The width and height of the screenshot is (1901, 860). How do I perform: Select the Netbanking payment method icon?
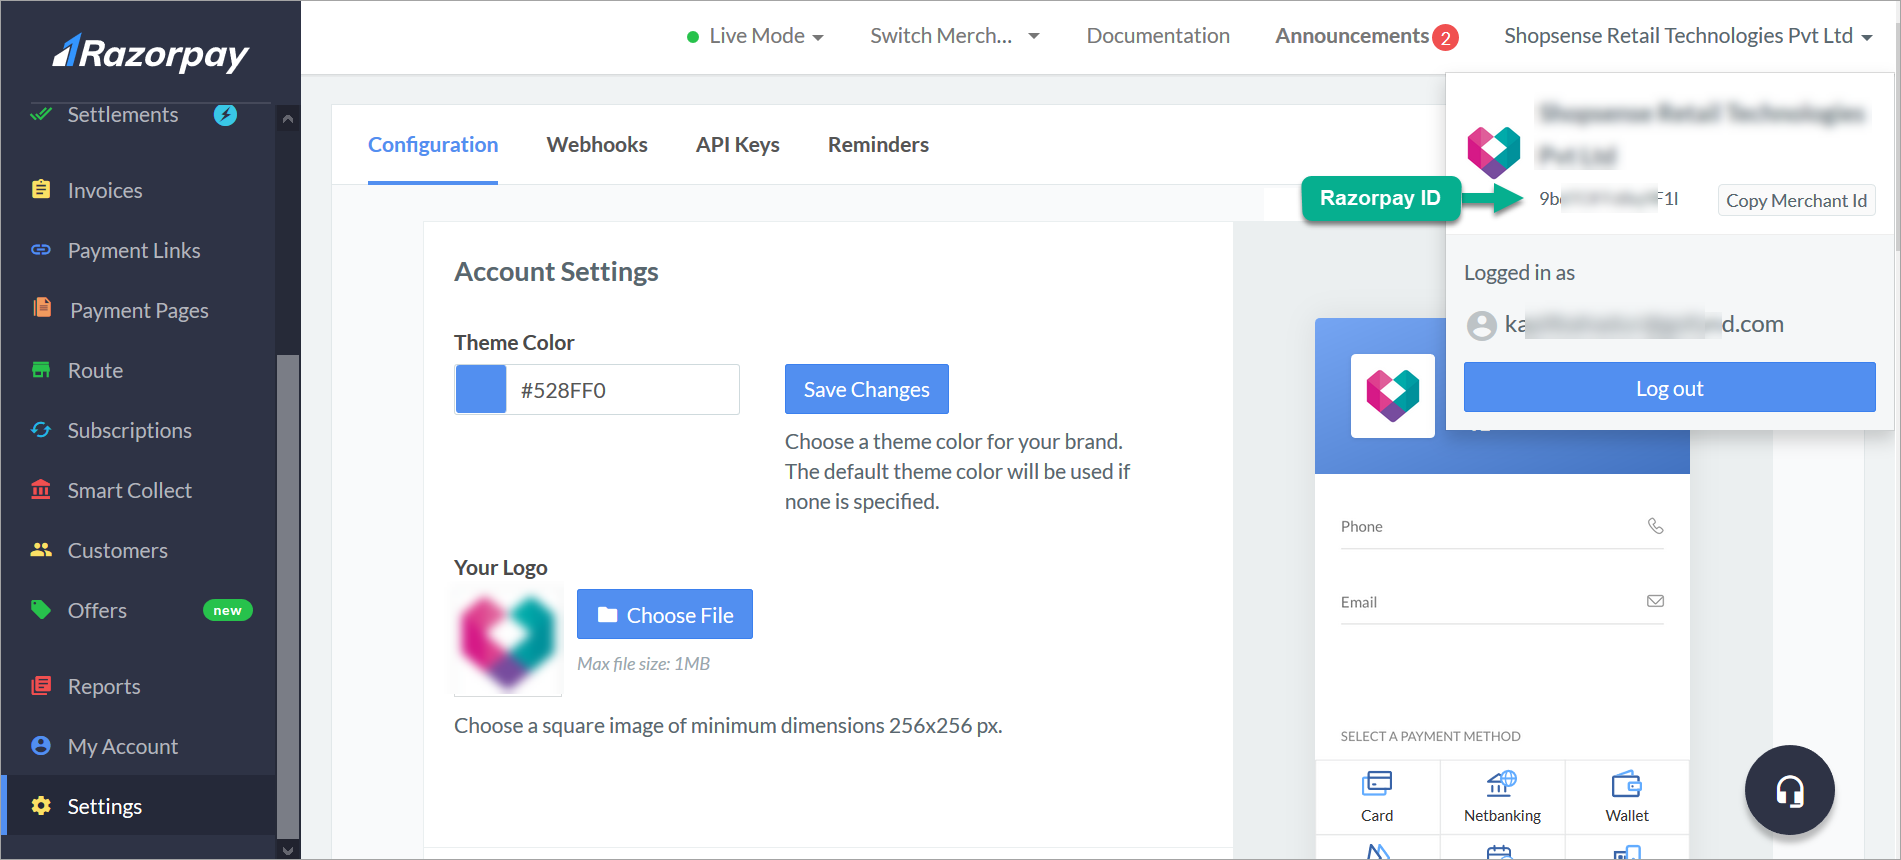(1502, 783)
